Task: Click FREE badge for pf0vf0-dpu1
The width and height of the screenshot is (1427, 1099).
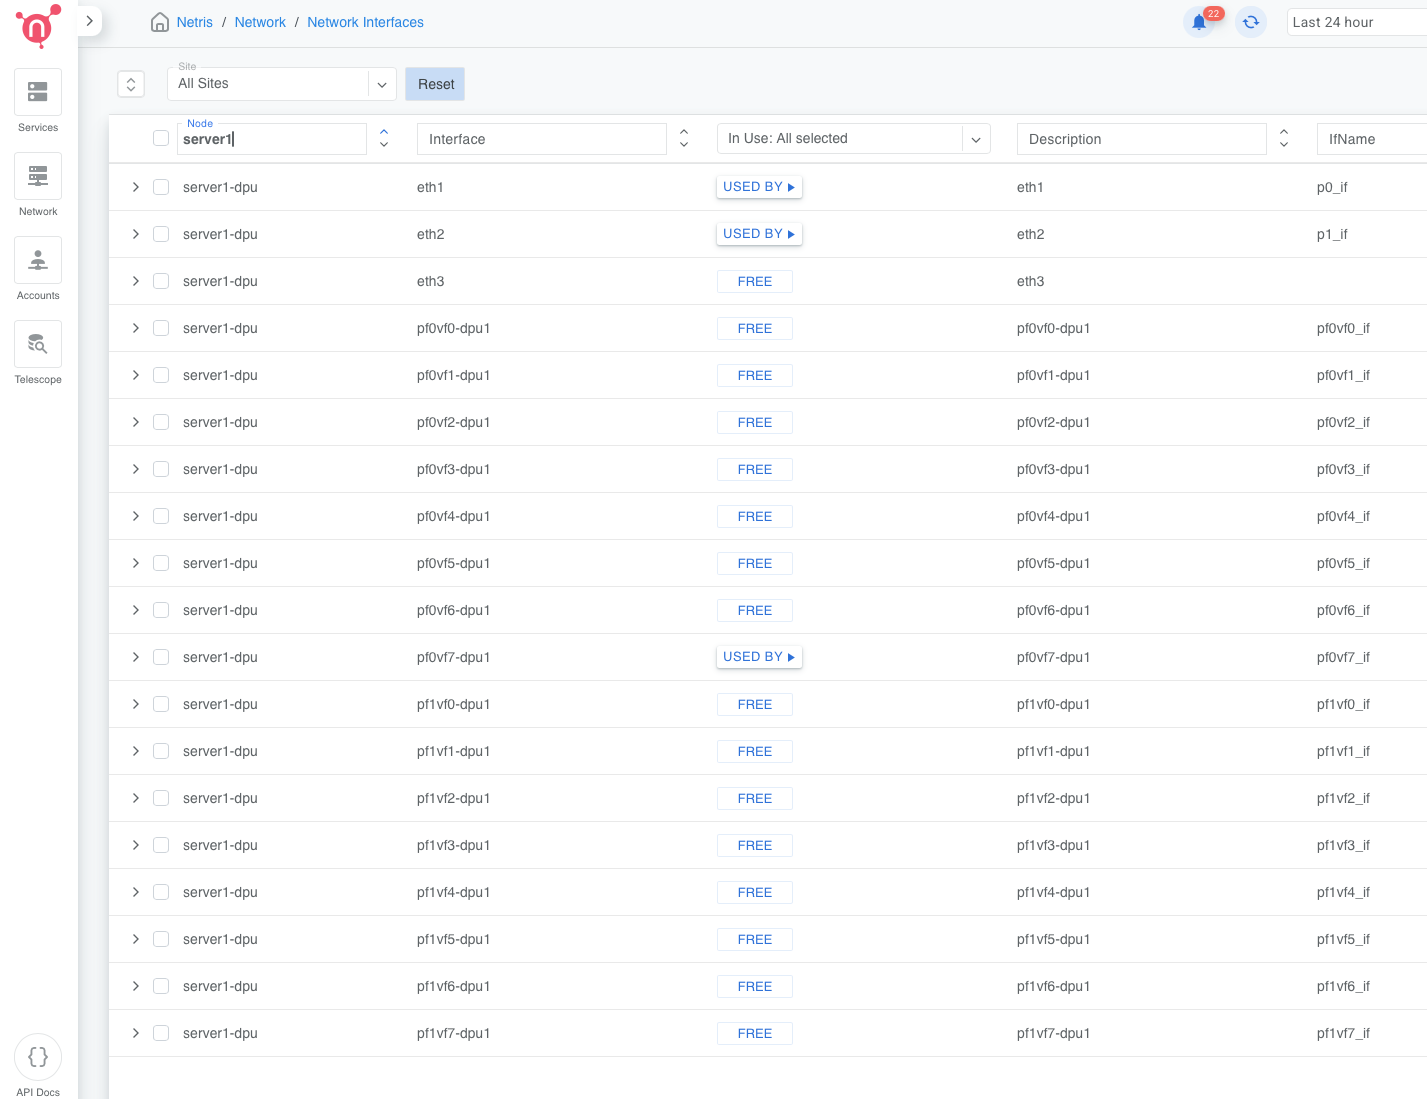Action: click(755, 329)
